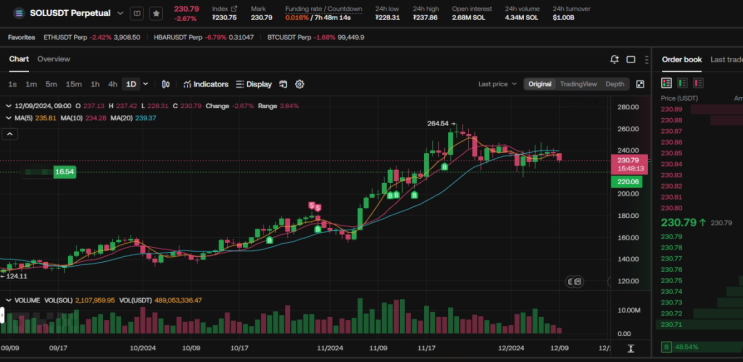Open the SOLUSDT Perpetual pair selector dropdown

click(x=120, y=13)
